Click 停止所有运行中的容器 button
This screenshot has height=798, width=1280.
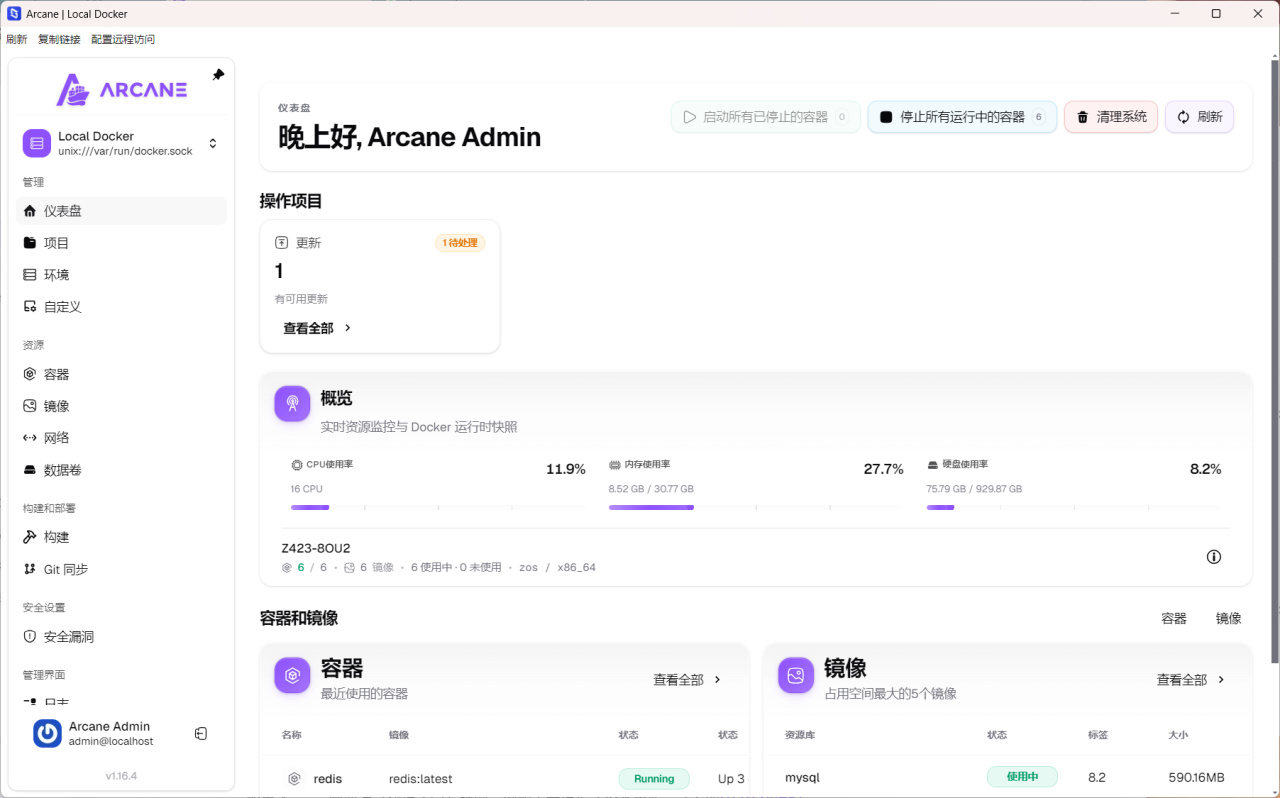click(x=962, y=117)
